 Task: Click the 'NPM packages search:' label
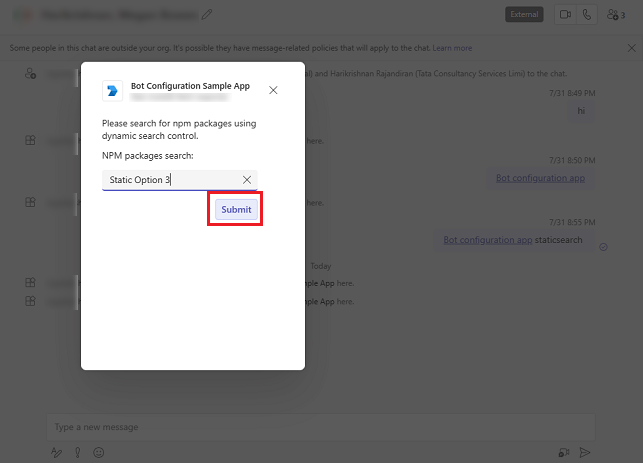(x=148, y=156)
